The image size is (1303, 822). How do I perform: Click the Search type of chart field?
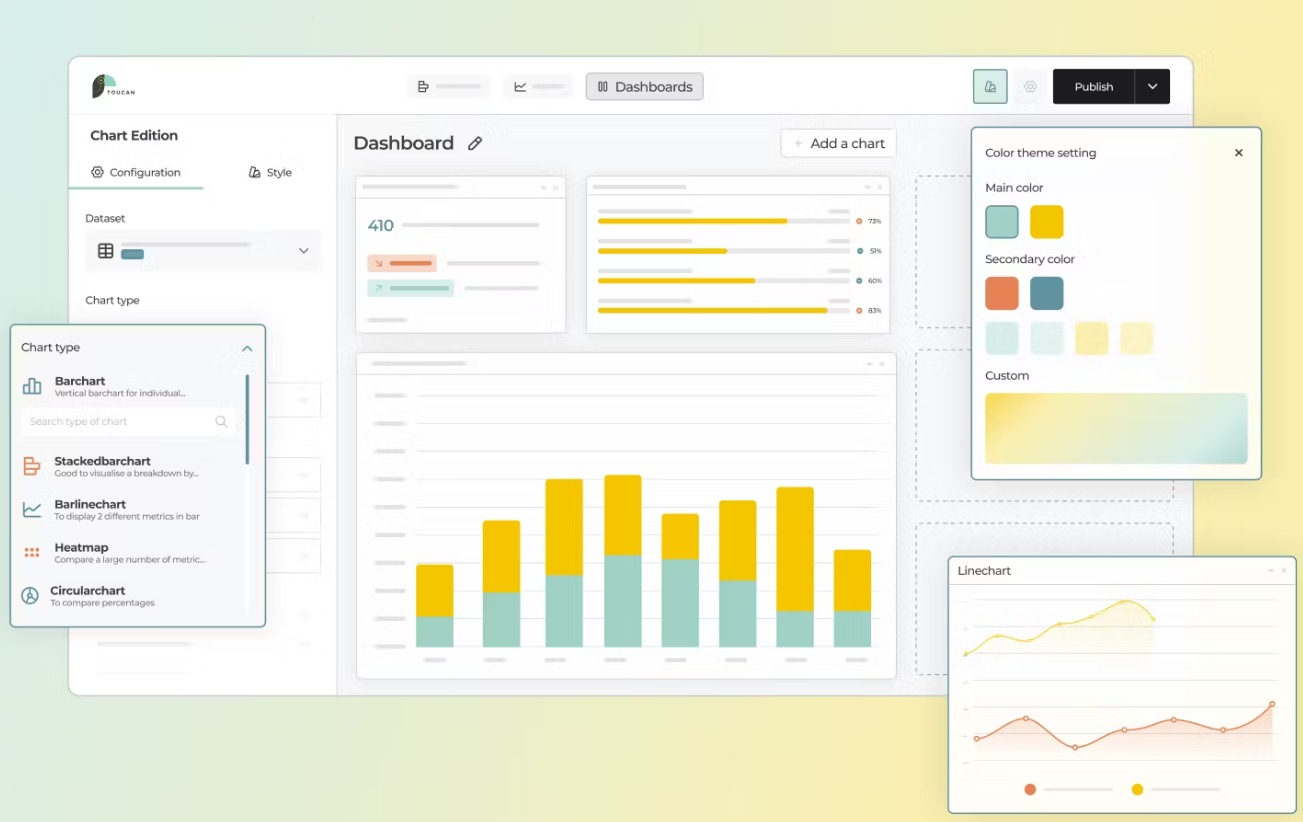[x=120, y=422]
